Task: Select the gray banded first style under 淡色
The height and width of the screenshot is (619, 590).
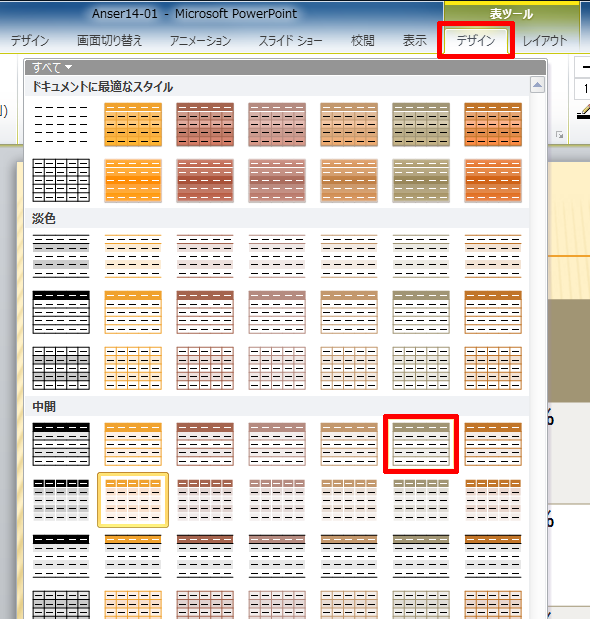Action: click(x=61, y=256)
